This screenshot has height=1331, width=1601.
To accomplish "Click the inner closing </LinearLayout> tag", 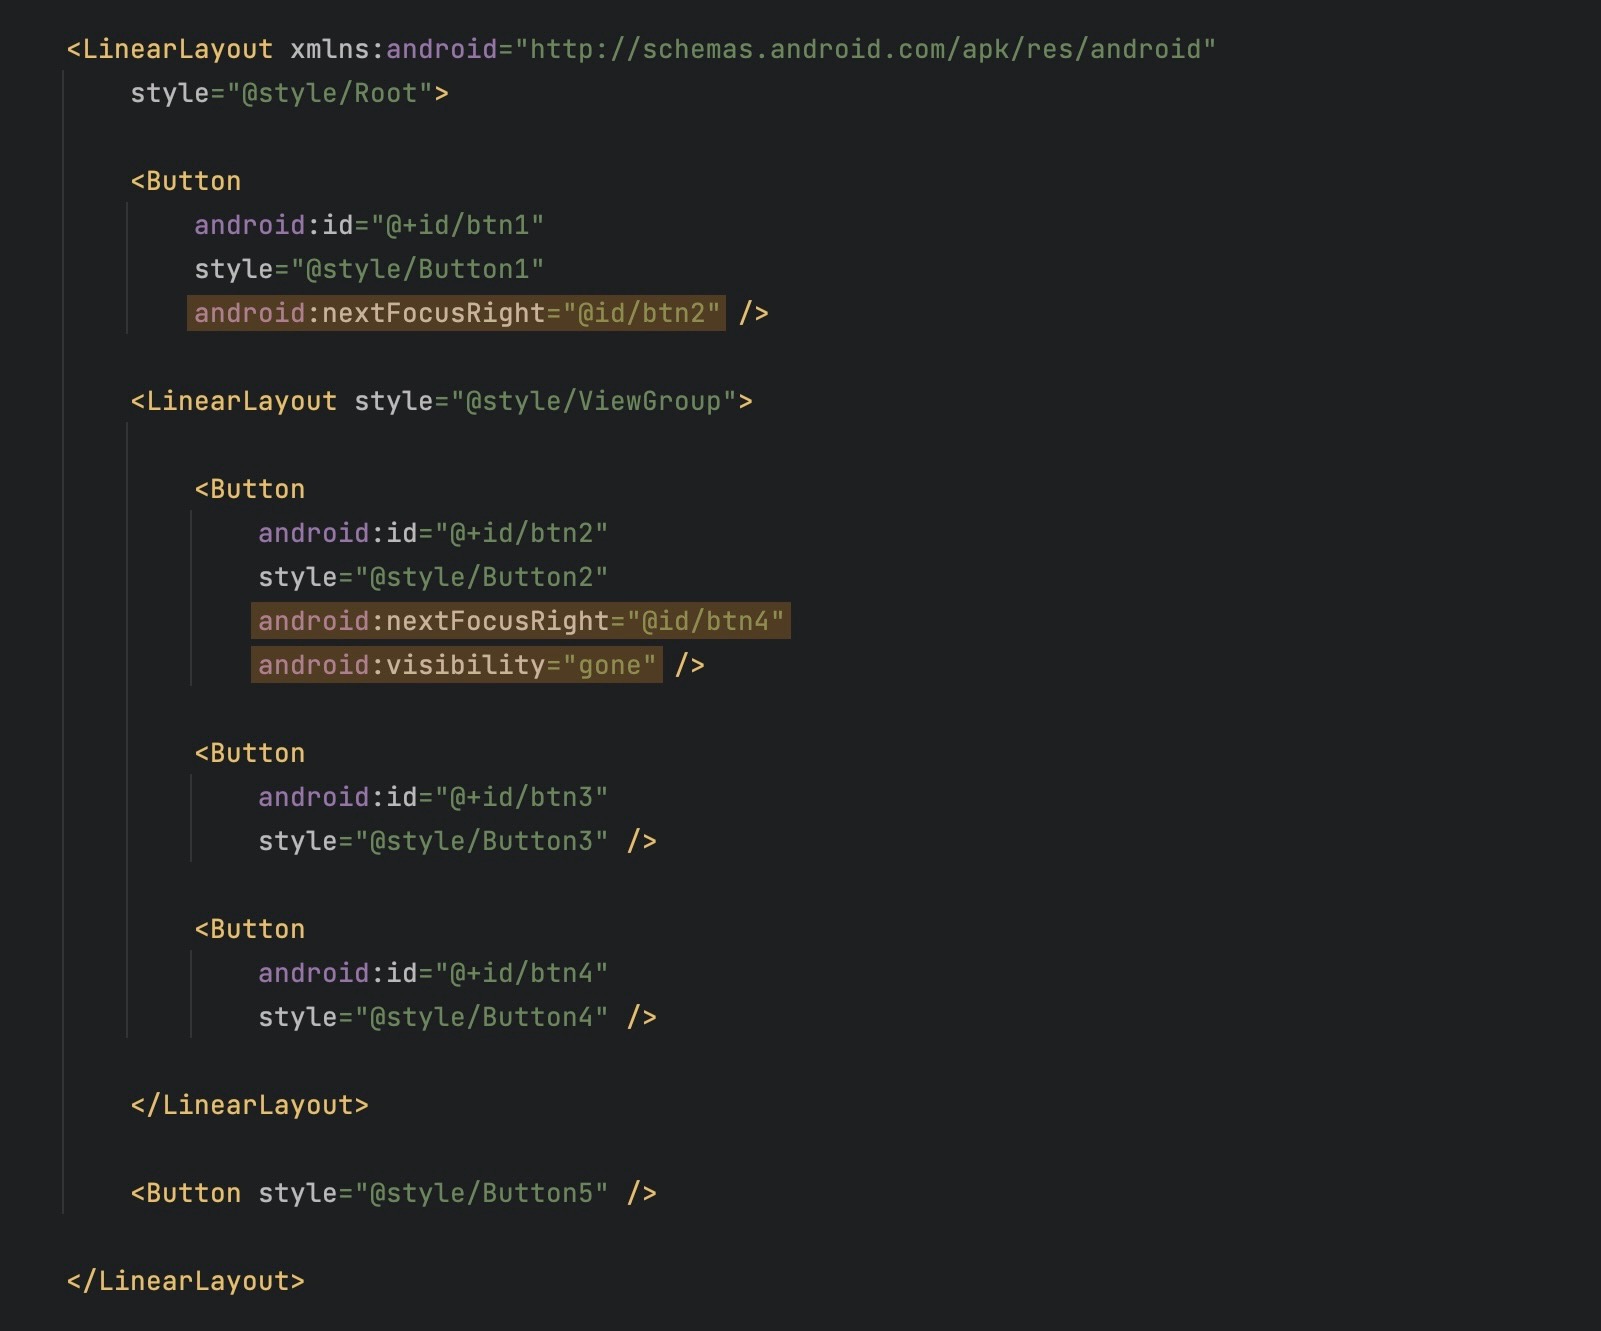I will [249, 1105].
